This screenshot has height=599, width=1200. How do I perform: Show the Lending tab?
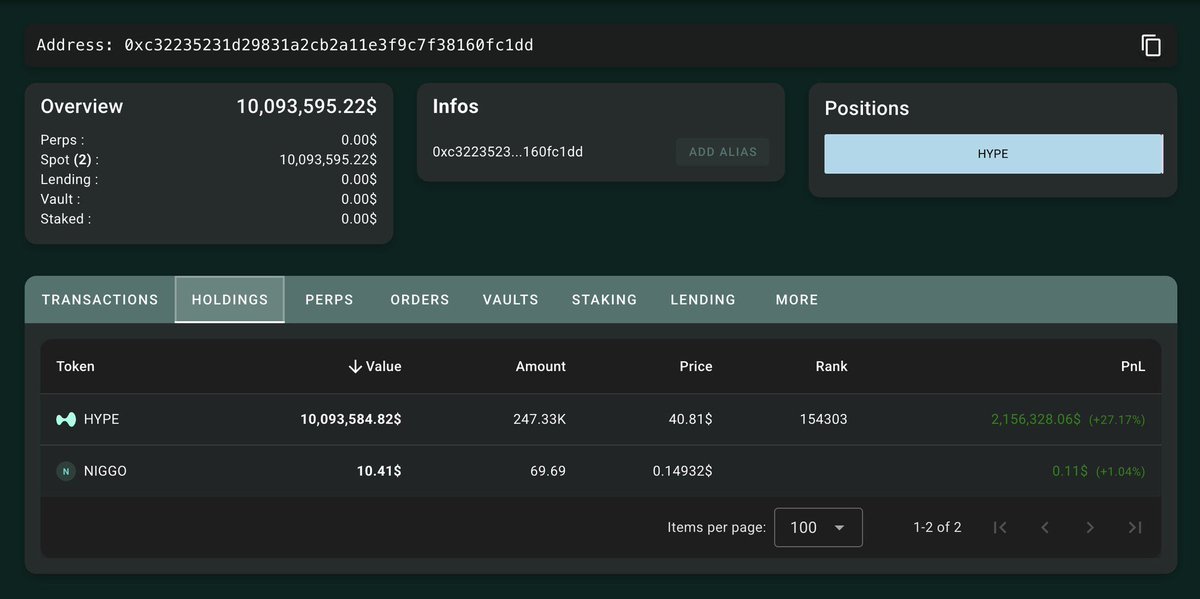(703, 300)
